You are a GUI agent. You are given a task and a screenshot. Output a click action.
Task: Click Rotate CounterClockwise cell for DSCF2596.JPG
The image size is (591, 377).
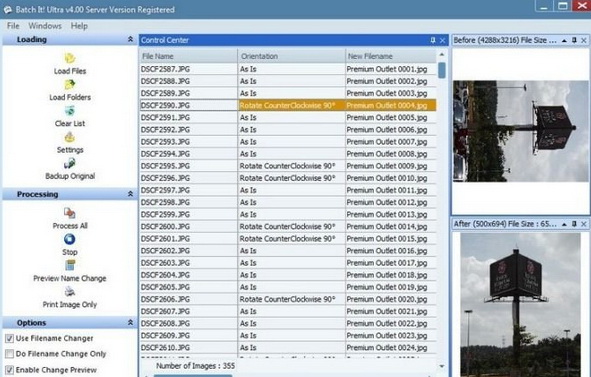tap(291, 178)
